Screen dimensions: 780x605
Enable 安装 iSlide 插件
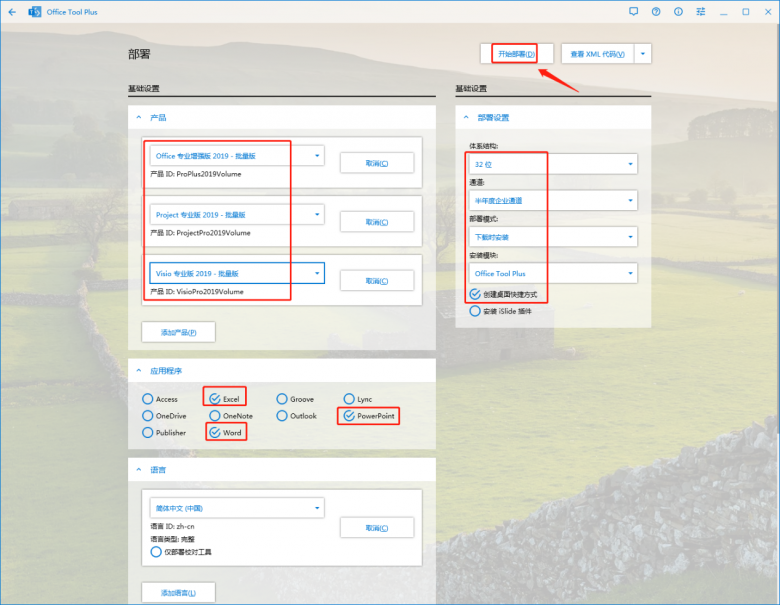pos(475,311)
